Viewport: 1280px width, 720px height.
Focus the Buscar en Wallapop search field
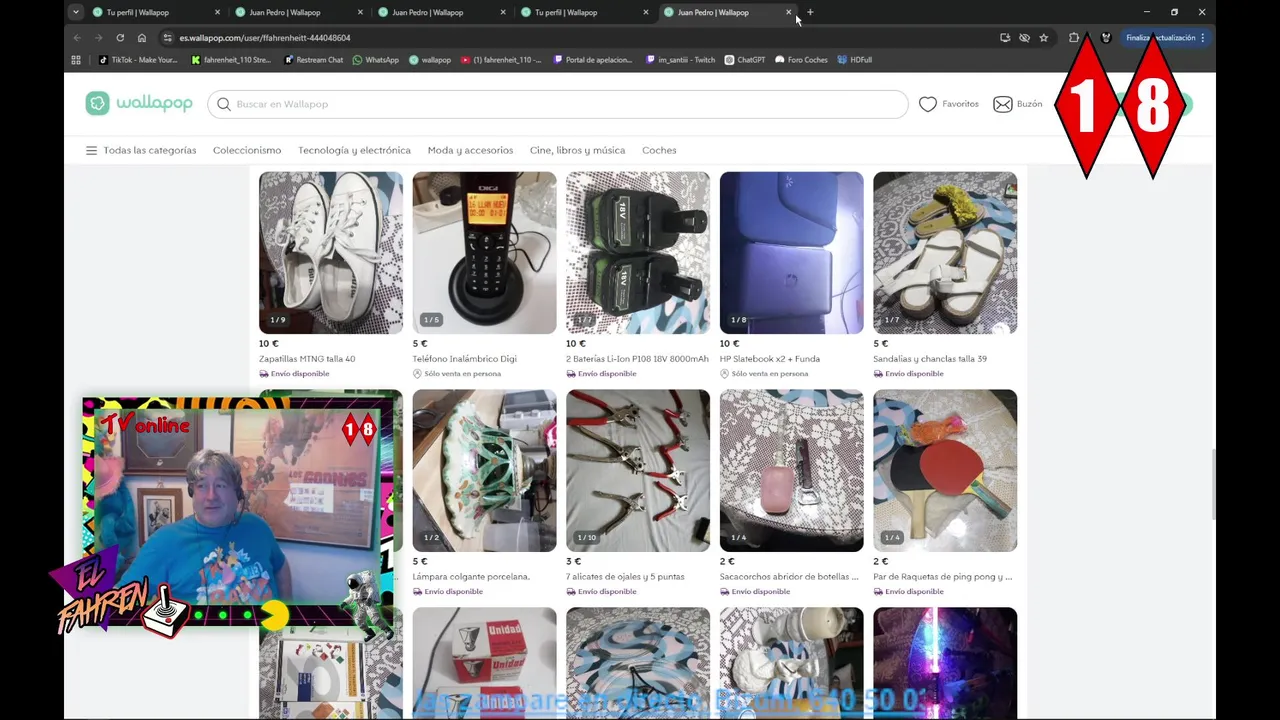pos(558,104)
